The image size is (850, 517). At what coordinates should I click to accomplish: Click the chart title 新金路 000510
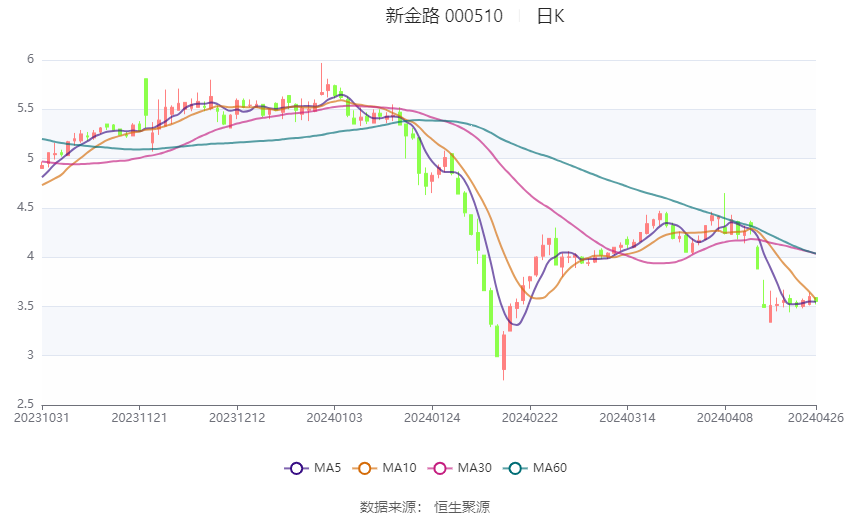point(444,16)
